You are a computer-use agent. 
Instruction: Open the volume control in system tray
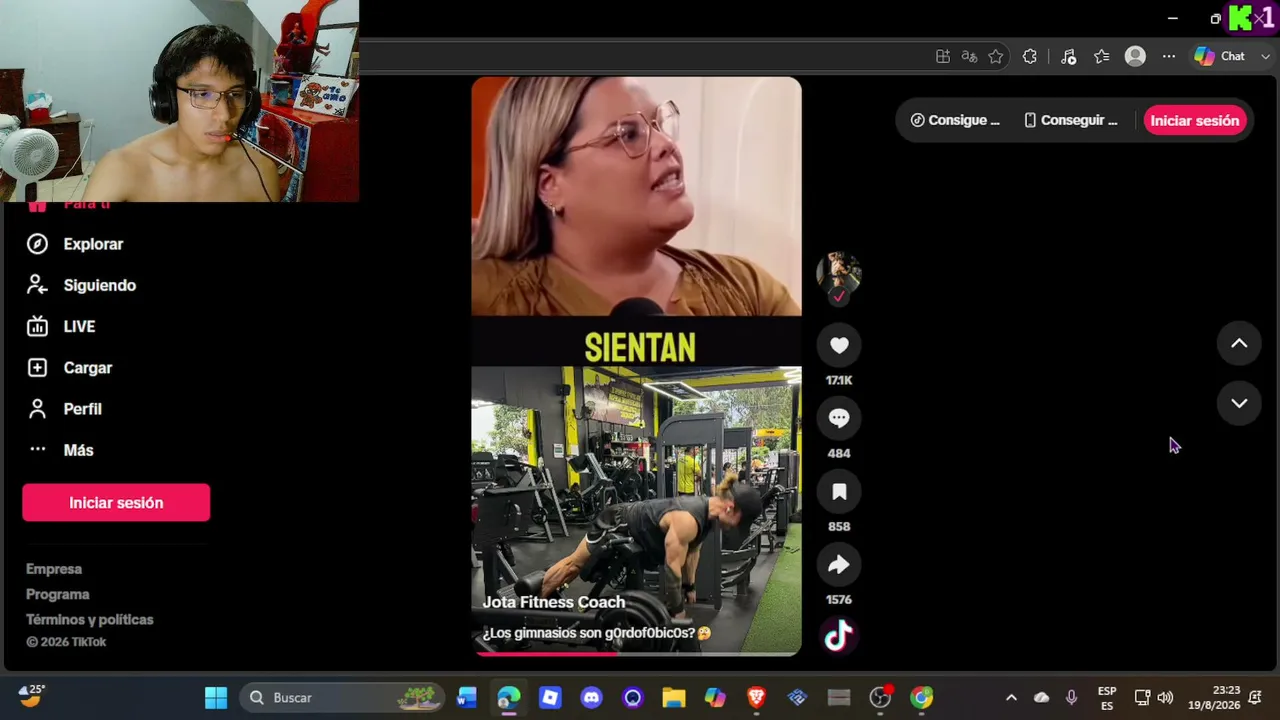point(1165,698)
